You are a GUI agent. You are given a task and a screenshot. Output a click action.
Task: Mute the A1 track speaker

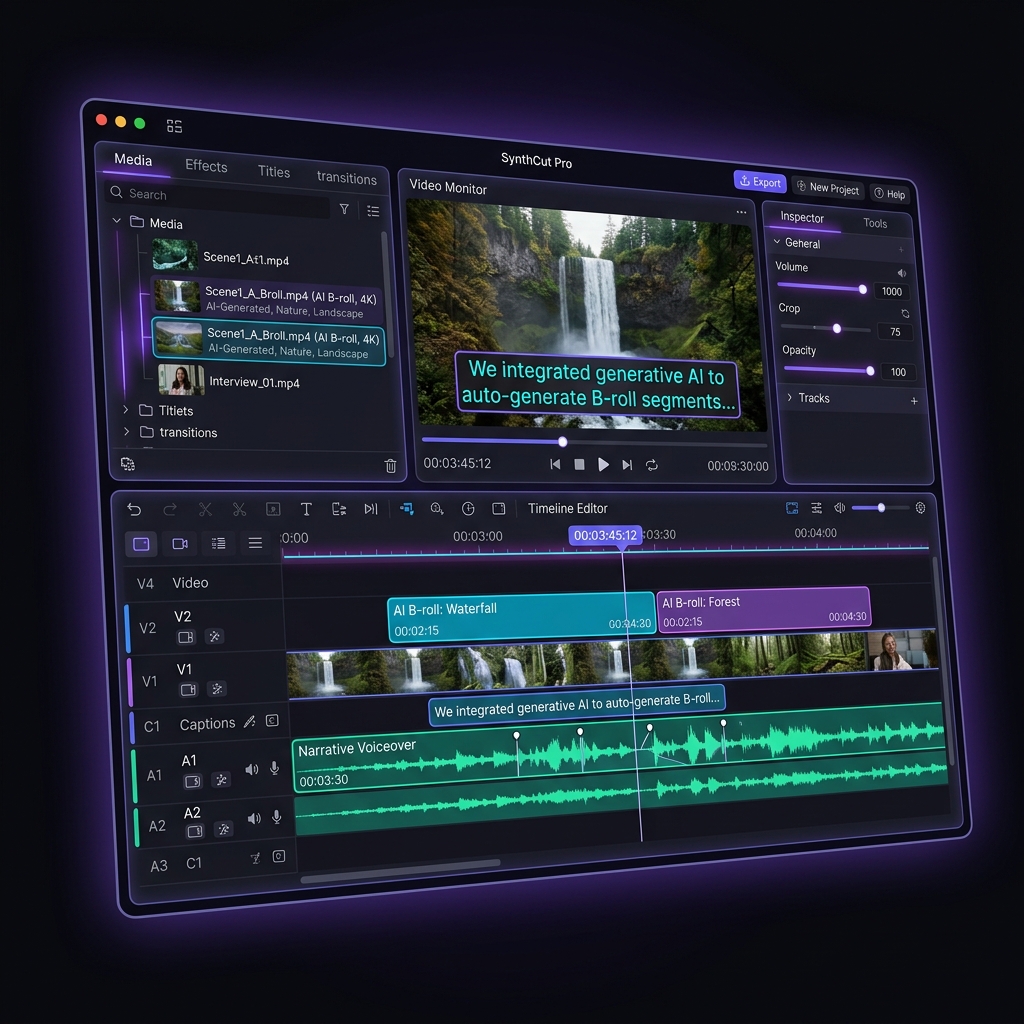(252, 770)
